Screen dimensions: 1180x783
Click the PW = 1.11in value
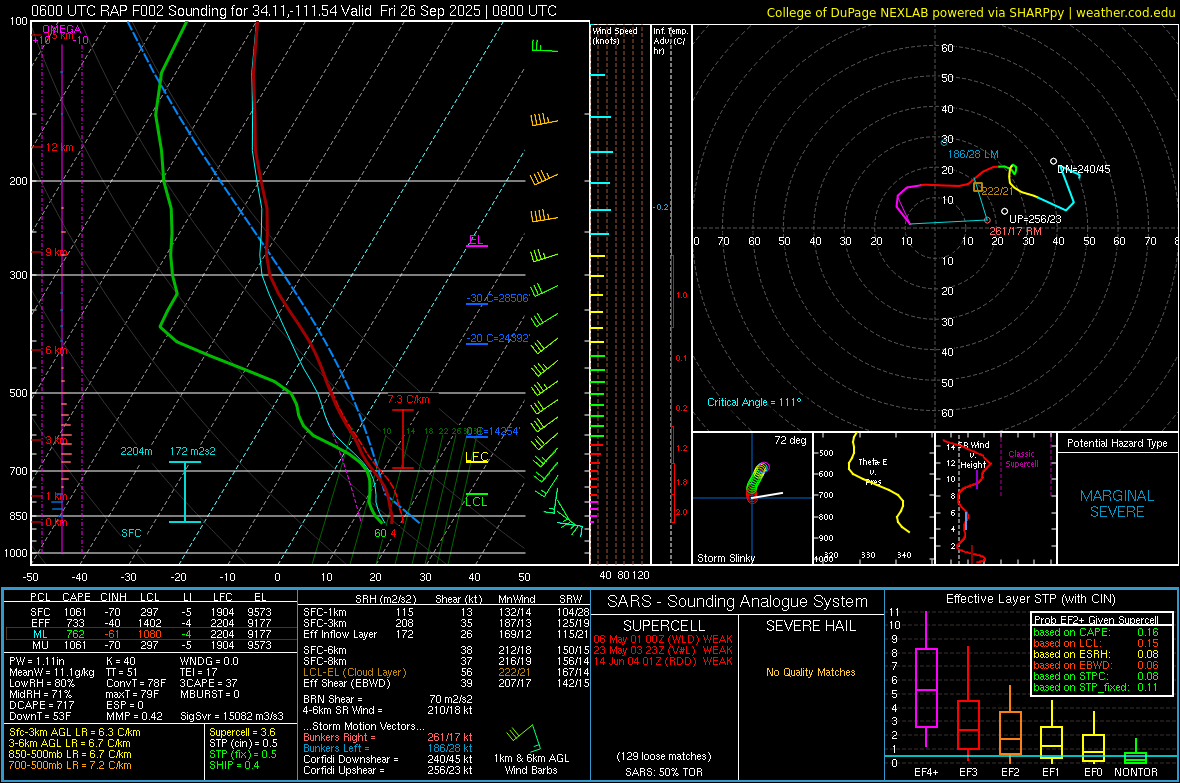37,661
